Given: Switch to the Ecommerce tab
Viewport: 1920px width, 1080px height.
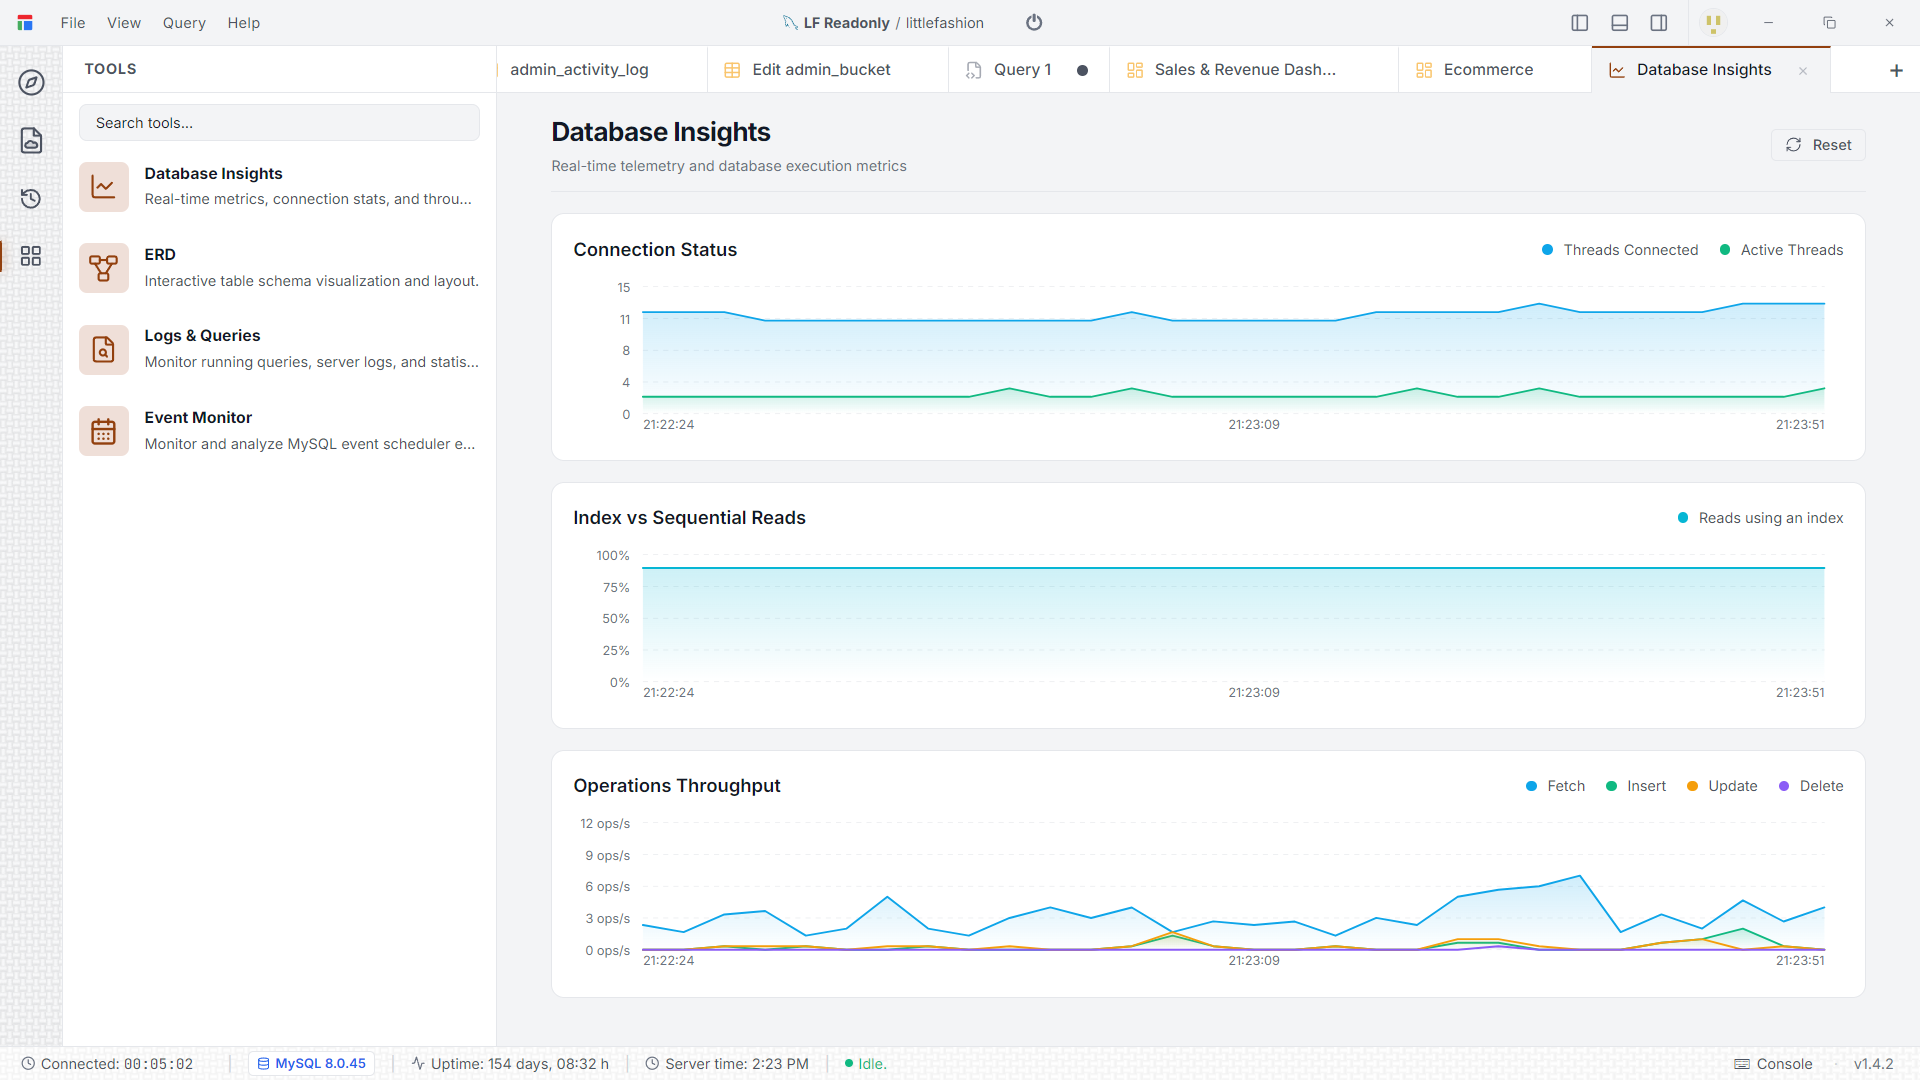Looking at the screenshot, I should click(x=1494, y=70).
